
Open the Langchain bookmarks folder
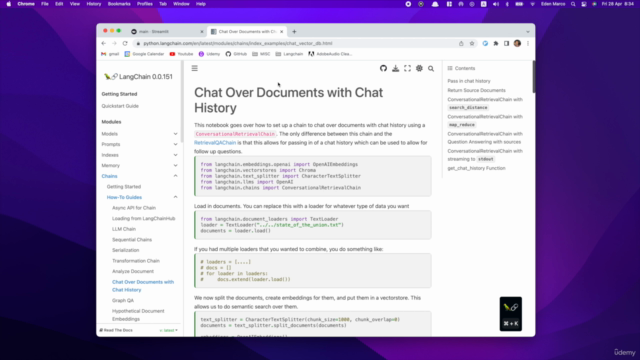[x=289, y=54]
